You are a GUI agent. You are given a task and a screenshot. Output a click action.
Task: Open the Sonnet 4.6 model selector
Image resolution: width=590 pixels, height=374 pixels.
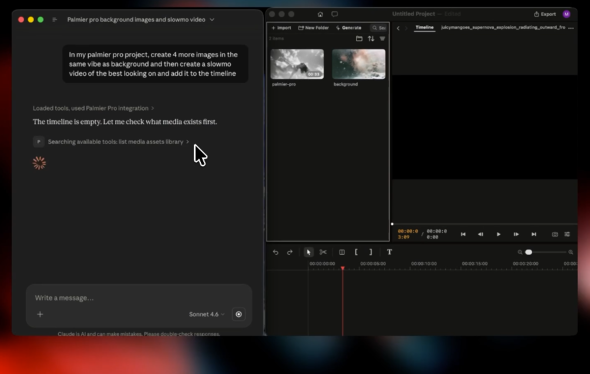tap(207, 314)
